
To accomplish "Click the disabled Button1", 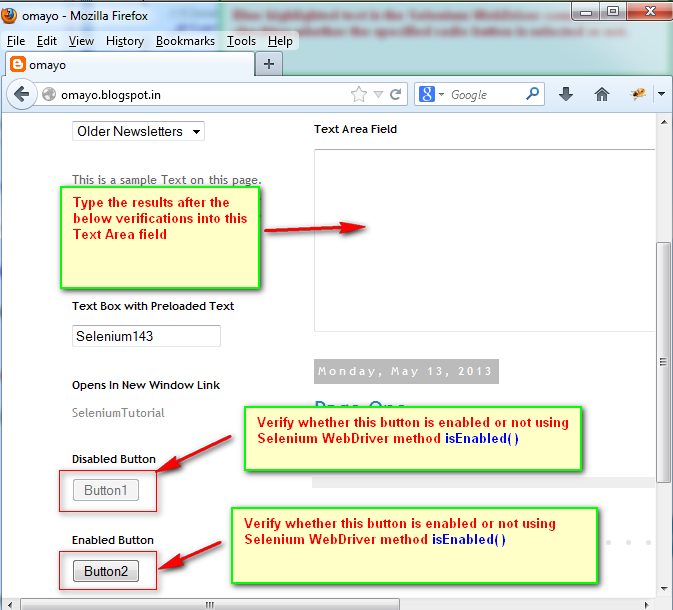I will pyautogui.click(x=106, y=490).
